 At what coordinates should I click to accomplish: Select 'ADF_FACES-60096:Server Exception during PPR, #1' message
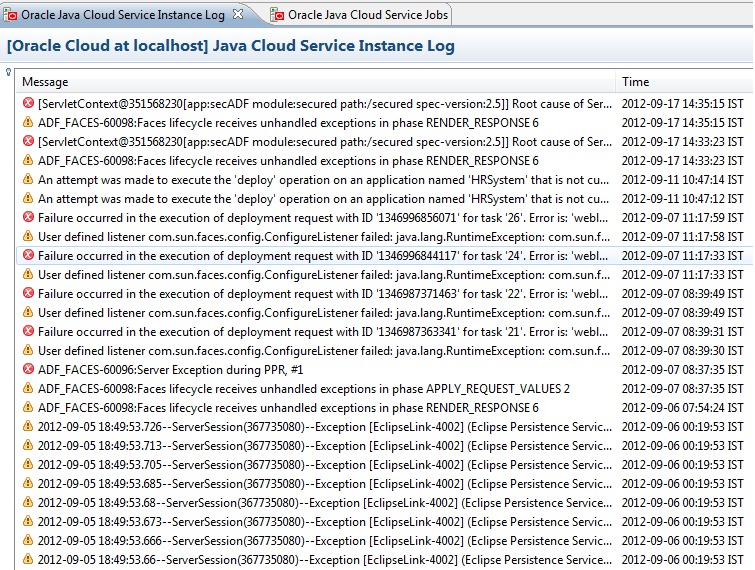point(170,370)
